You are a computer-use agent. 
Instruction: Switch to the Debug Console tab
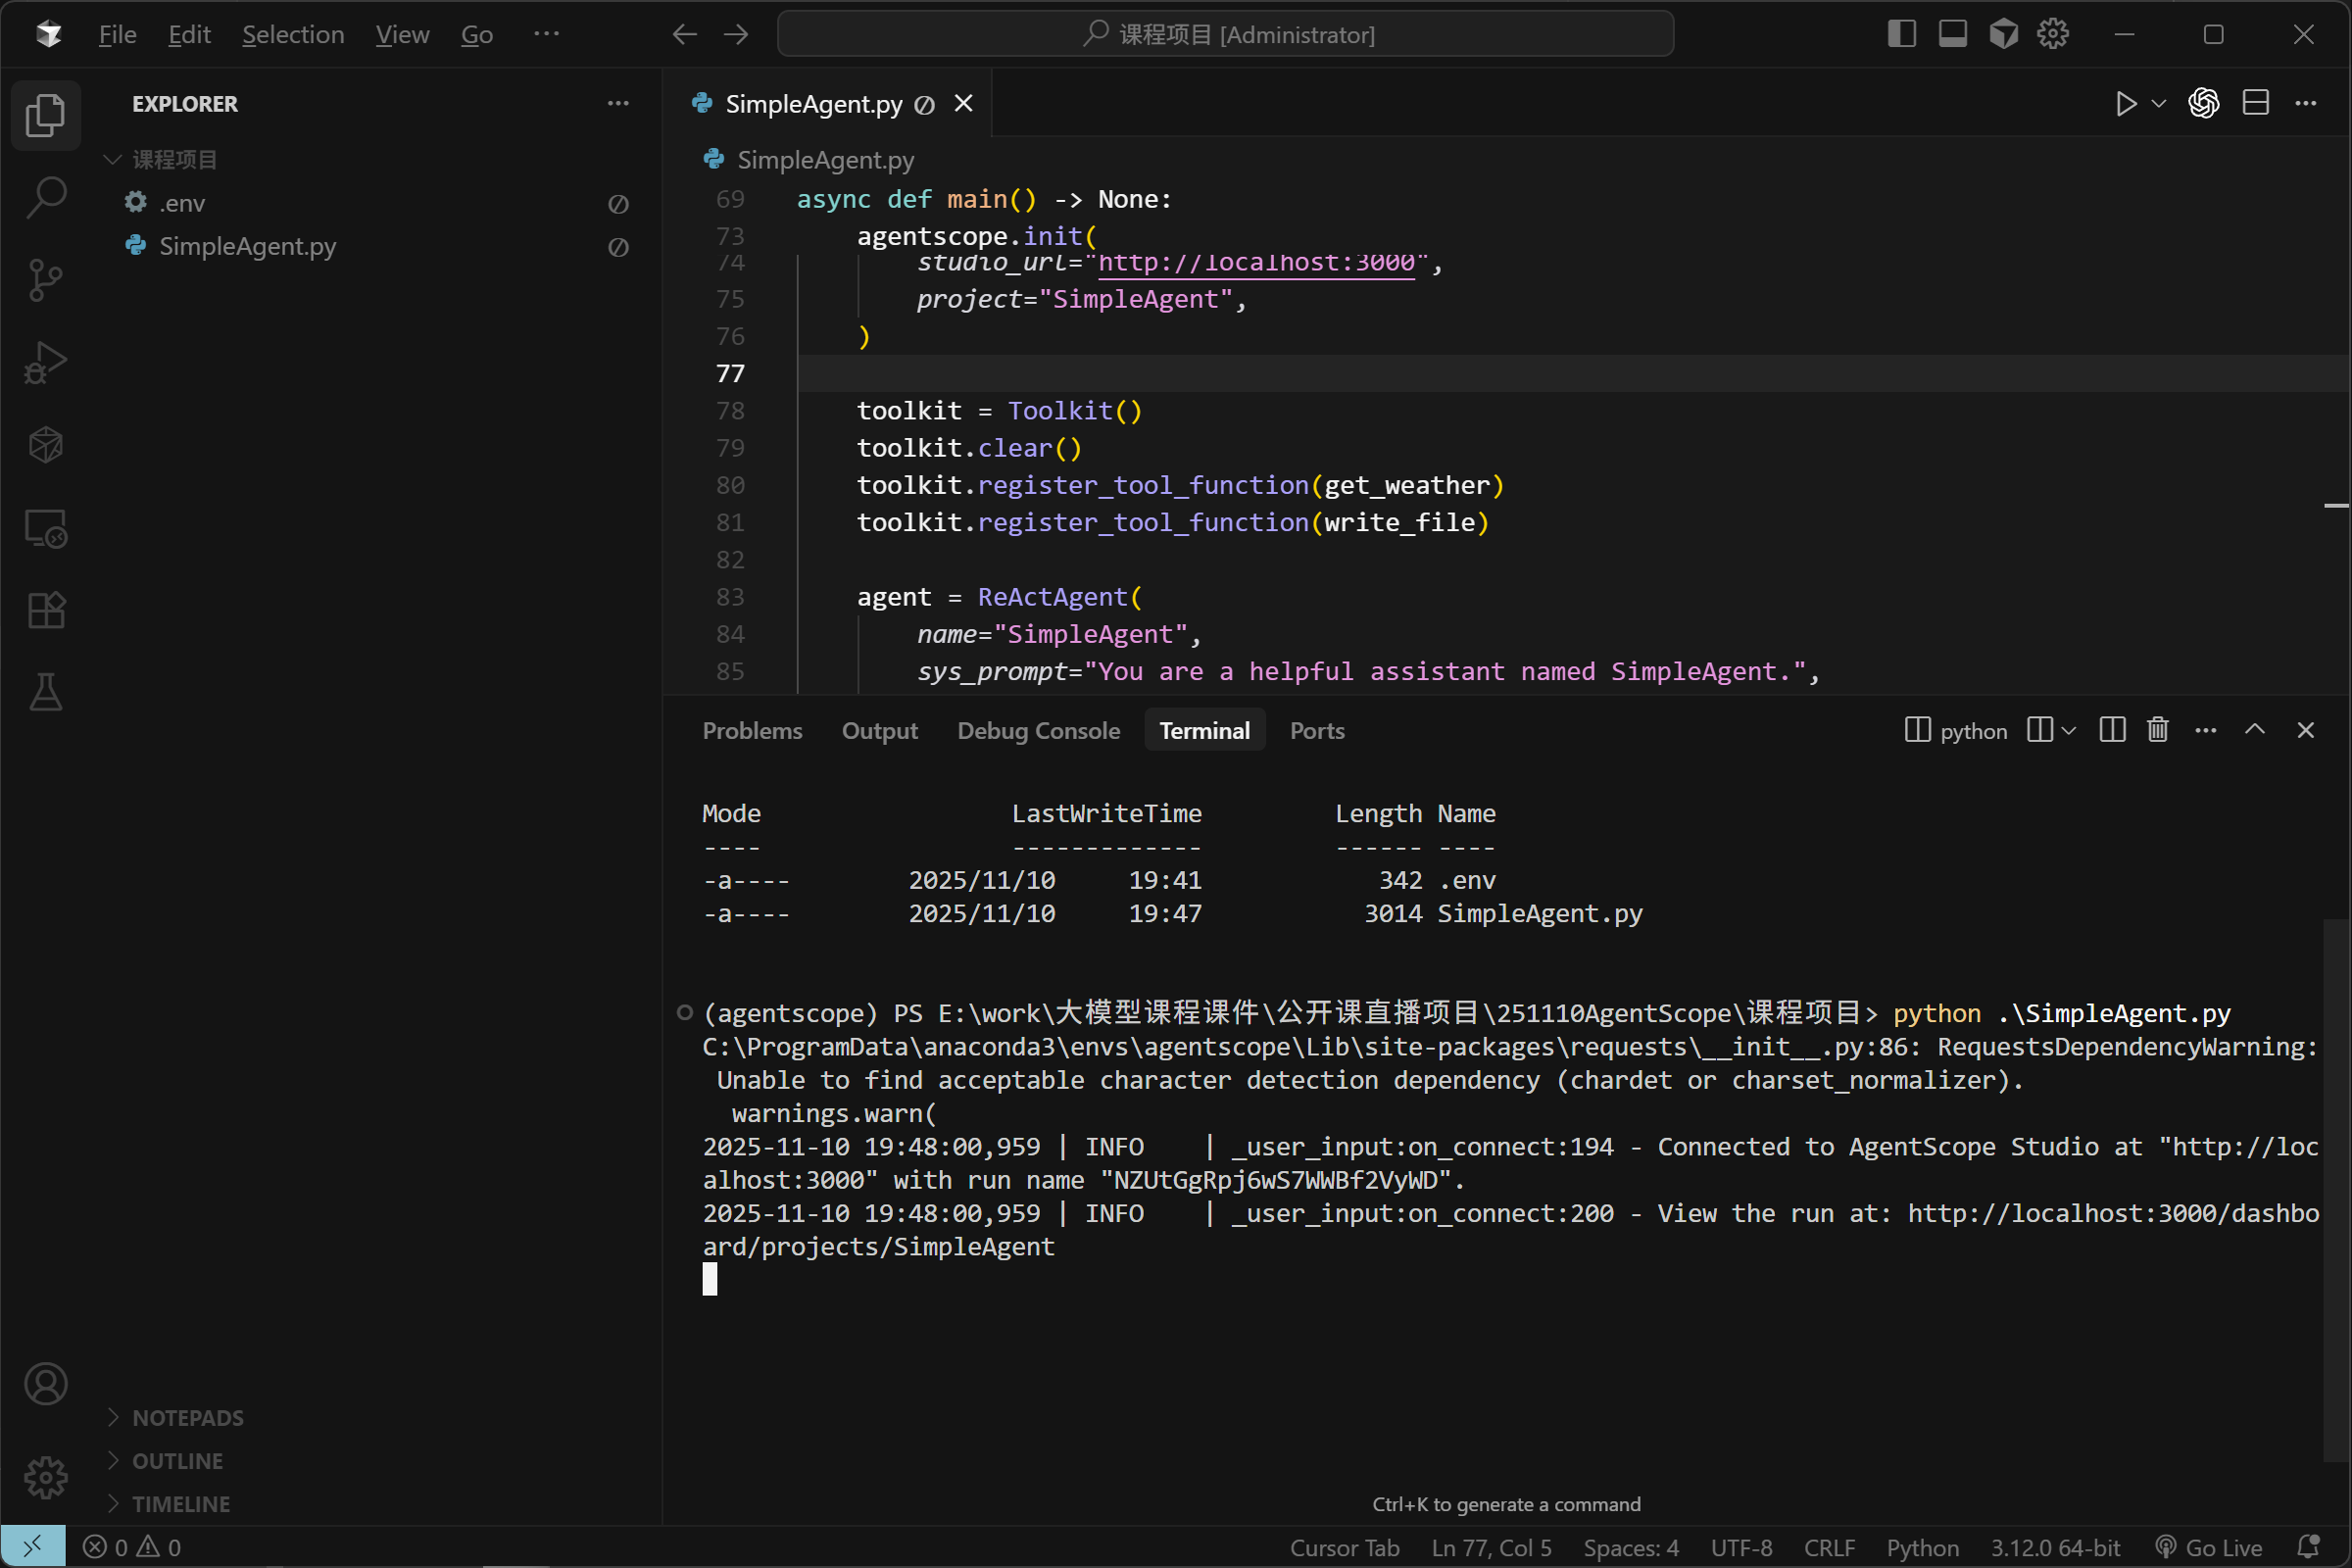[1038, 731]
